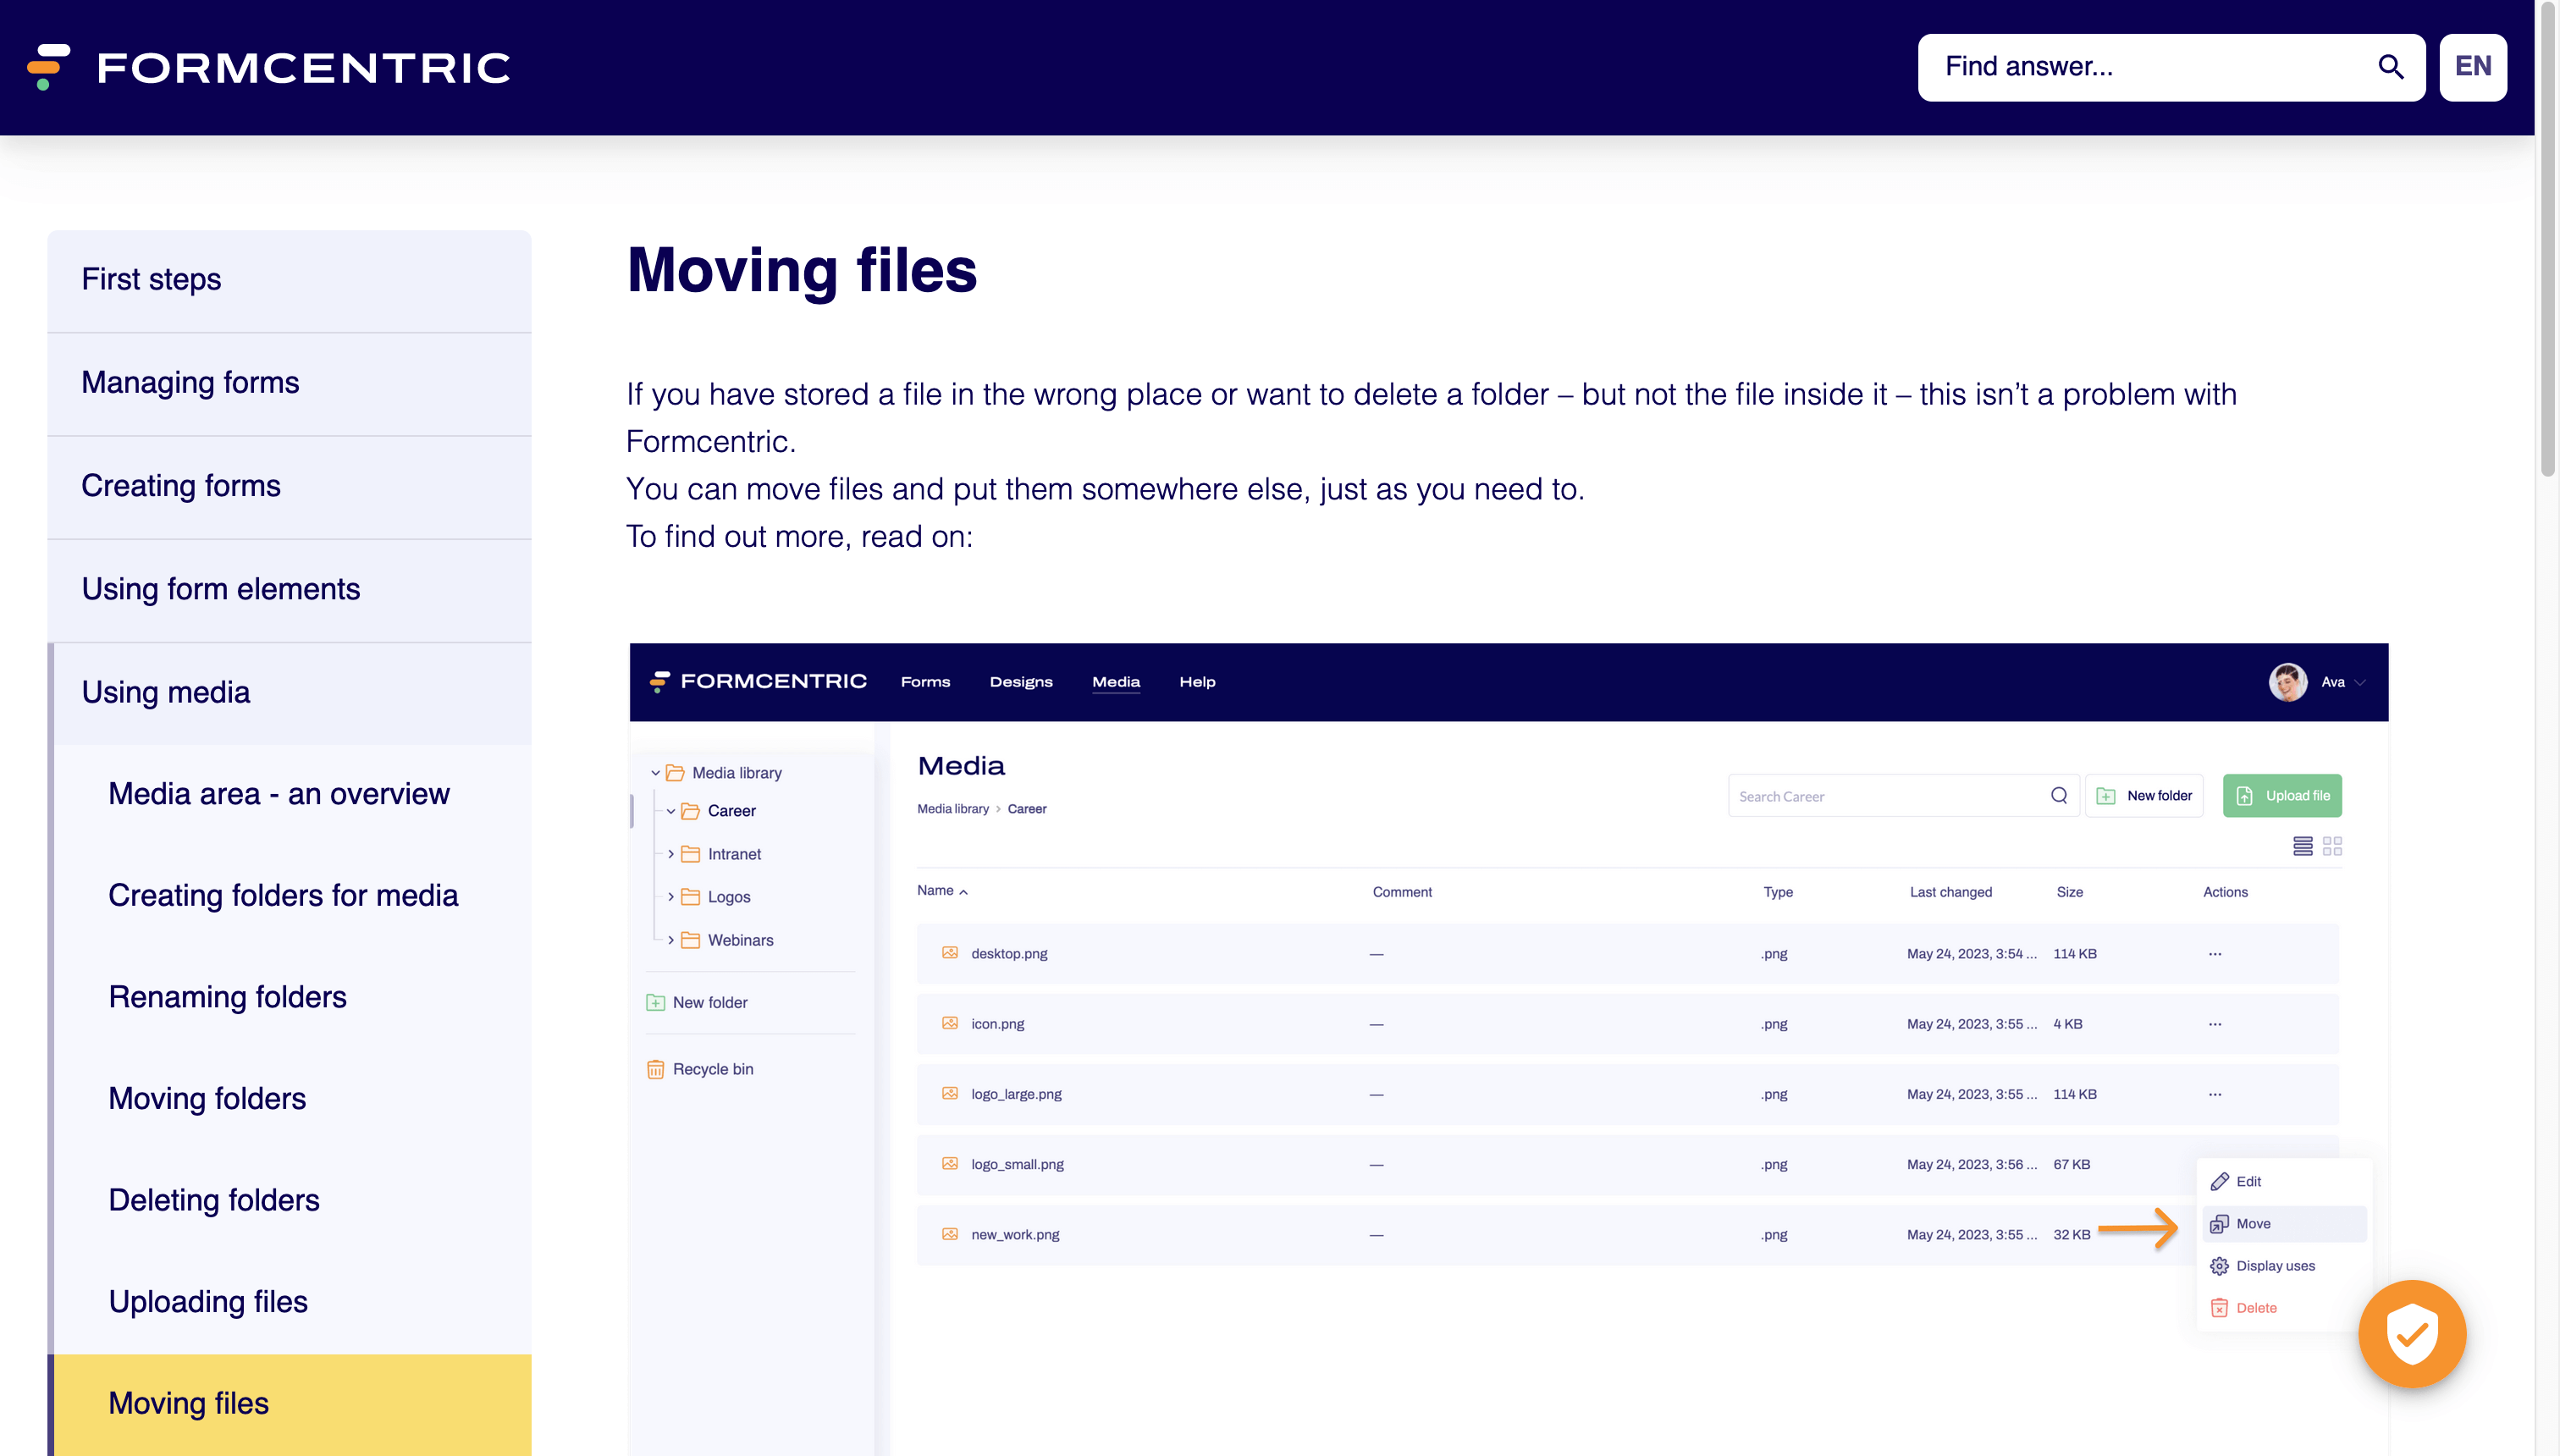Open actions menu for desktop.png
This screenshot has height=1456, width=2560.
point(2215,954)
